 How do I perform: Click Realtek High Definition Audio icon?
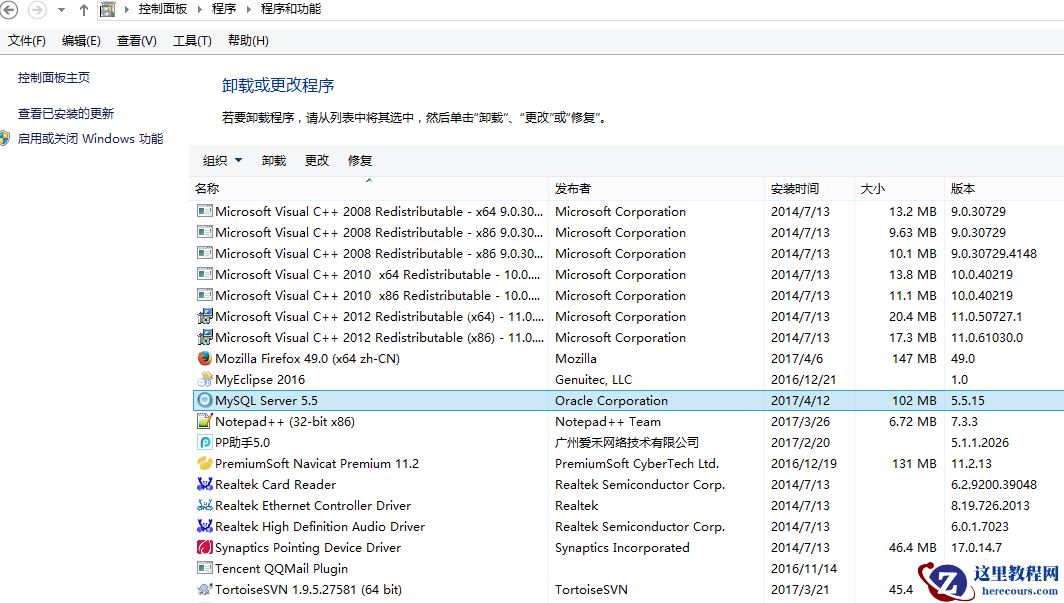click(204, 526)
